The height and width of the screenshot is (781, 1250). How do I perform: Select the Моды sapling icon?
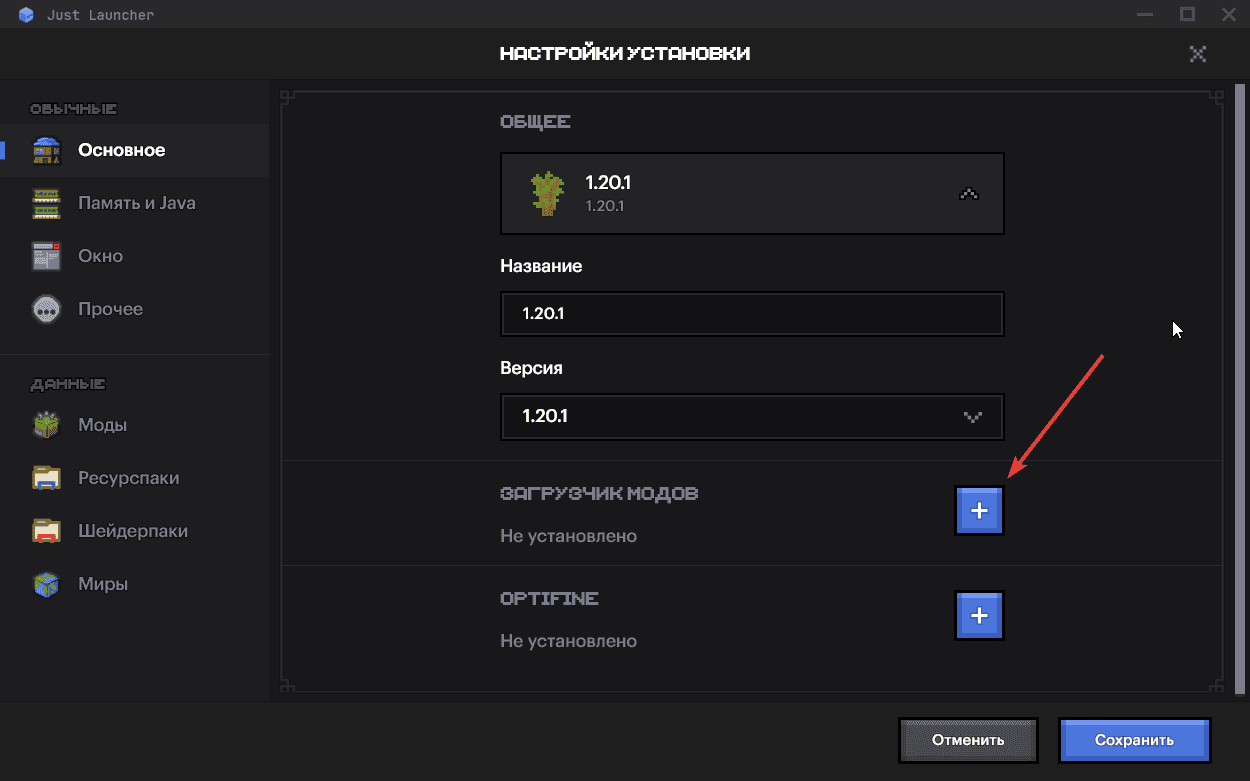46,424
